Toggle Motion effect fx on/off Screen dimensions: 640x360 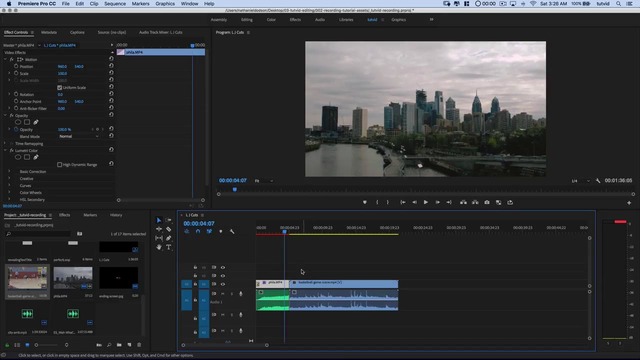pyautogui.click(x=12, y=60)
